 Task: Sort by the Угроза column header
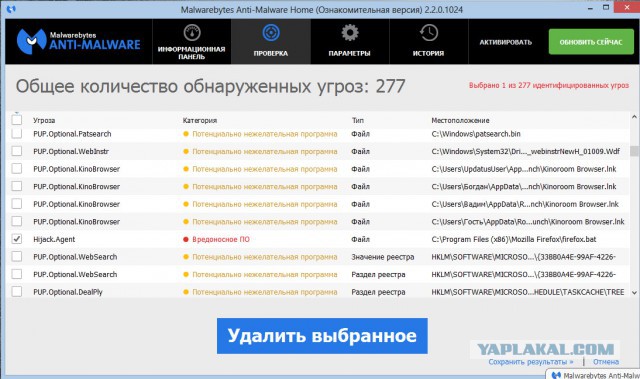(44, 120)
